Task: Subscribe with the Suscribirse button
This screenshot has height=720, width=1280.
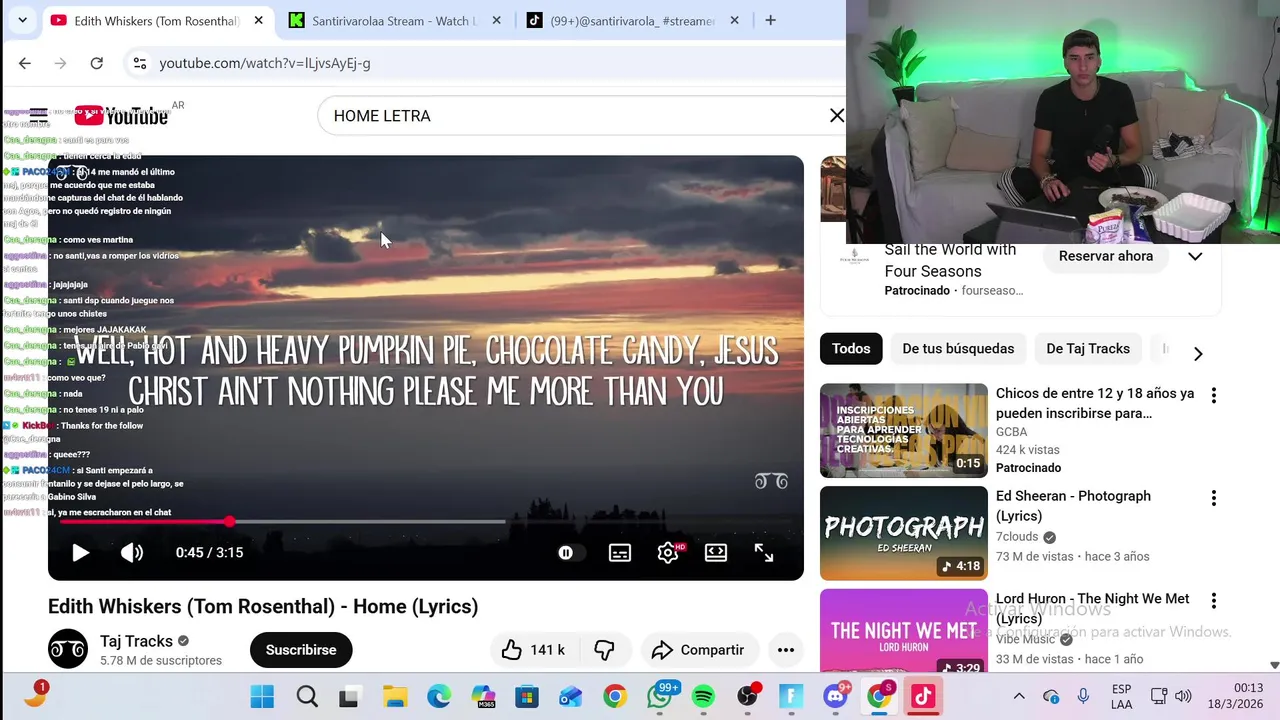Action: (x=301, y=650)
